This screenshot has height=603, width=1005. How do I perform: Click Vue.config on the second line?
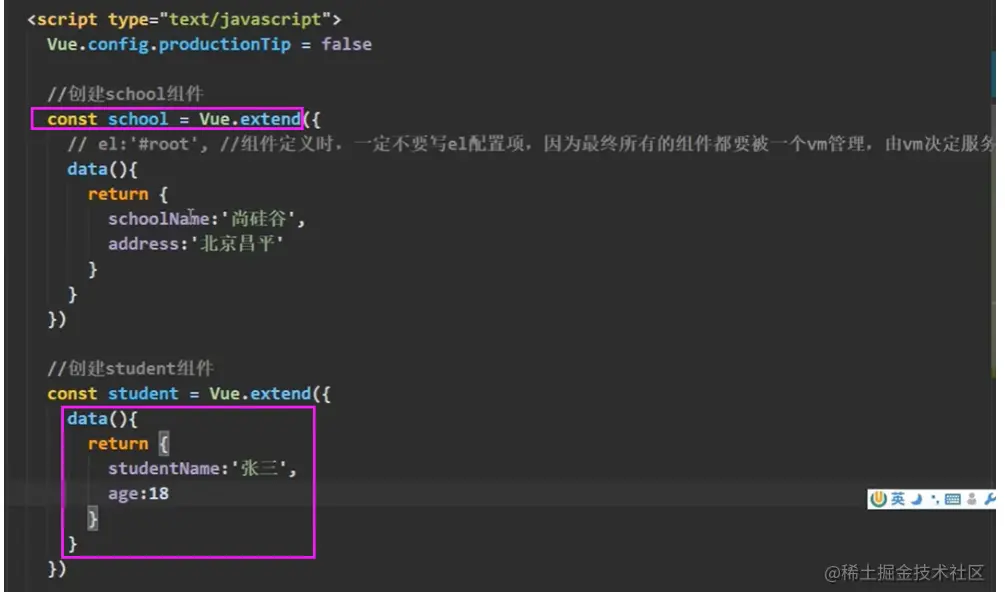pos(97,44)
